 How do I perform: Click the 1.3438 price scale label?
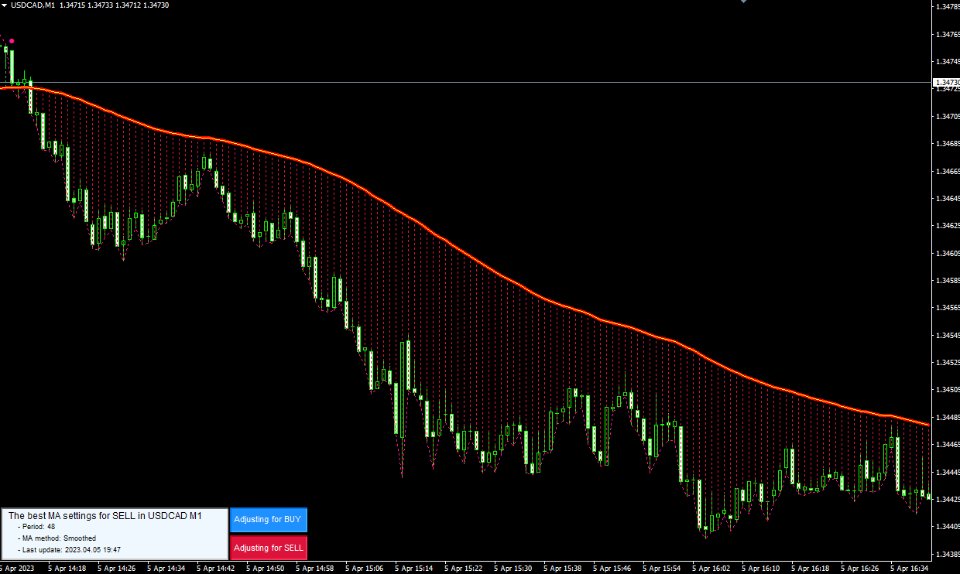(948, 554)
